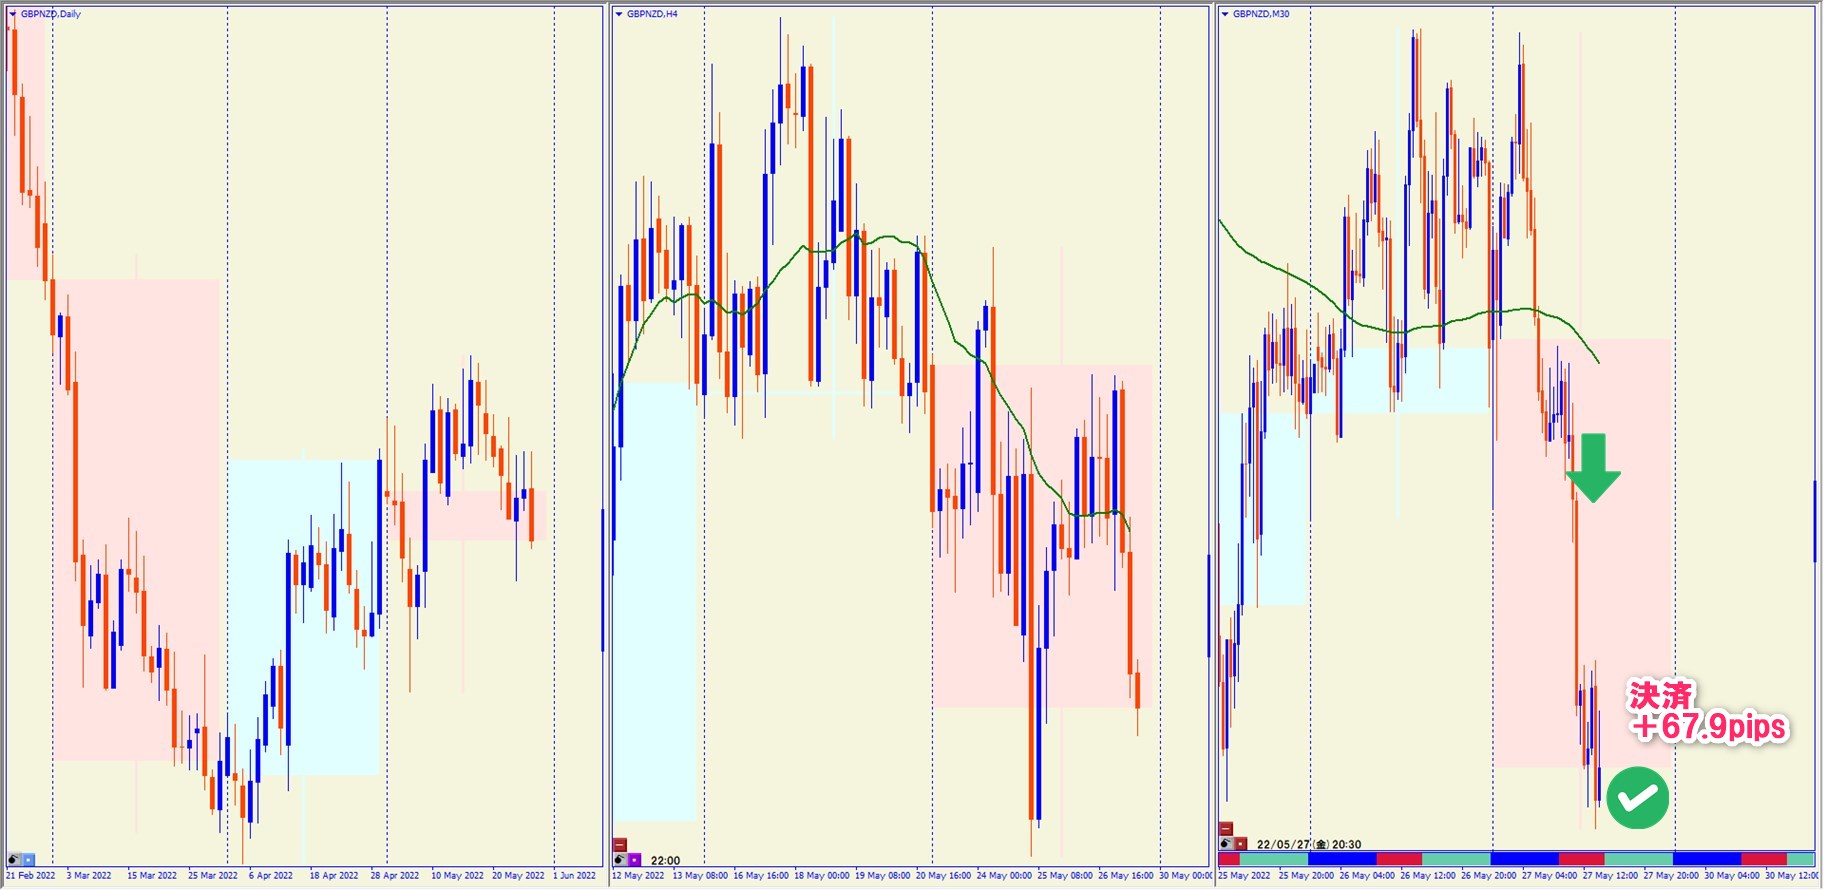The height and width of the screenshot is (890, 1824).
Task: Click the 決済 +67.9pips label
Action: tap(1707, 712)
